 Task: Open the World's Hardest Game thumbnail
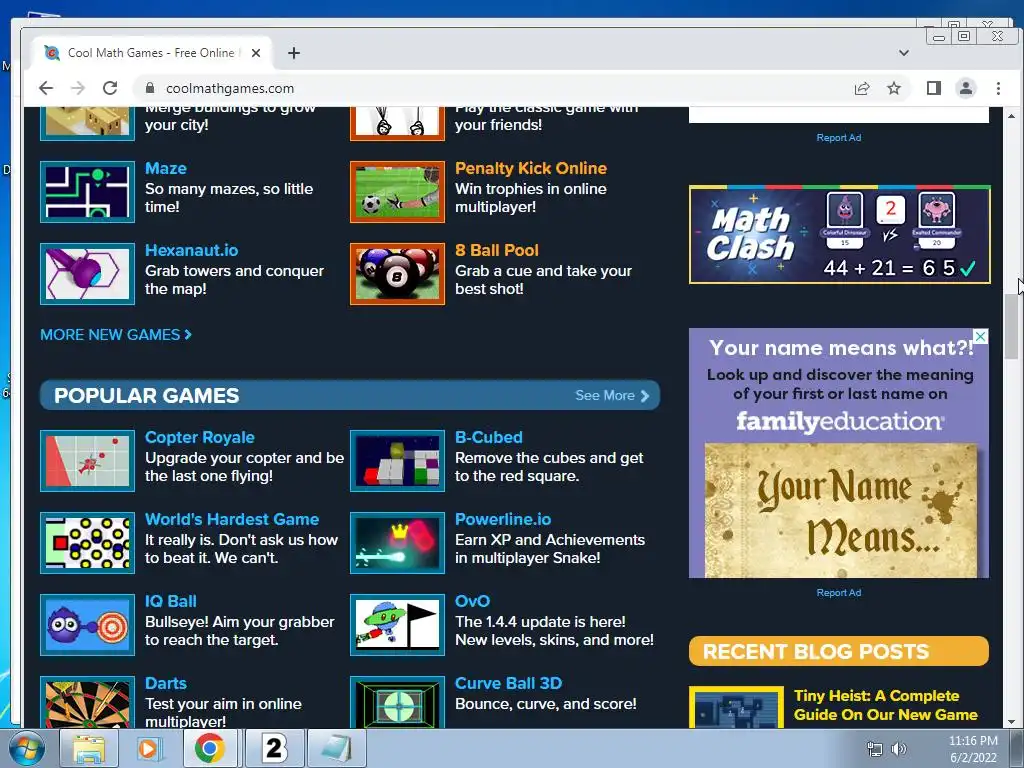click(88, 543)
